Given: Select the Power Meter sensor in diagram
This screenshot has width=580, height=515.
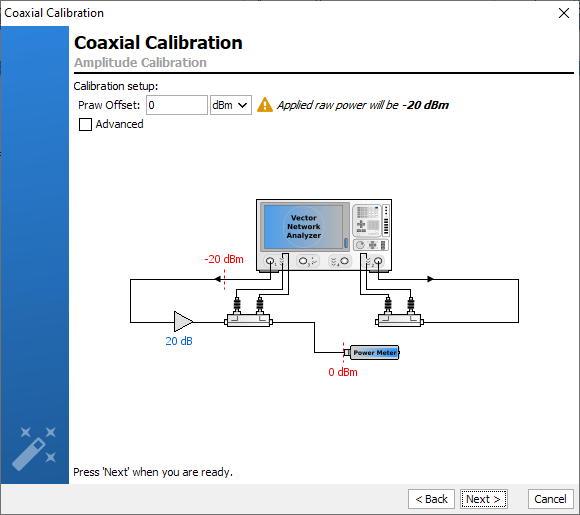Looking at the screenshot, I should [x=371, y=353].
